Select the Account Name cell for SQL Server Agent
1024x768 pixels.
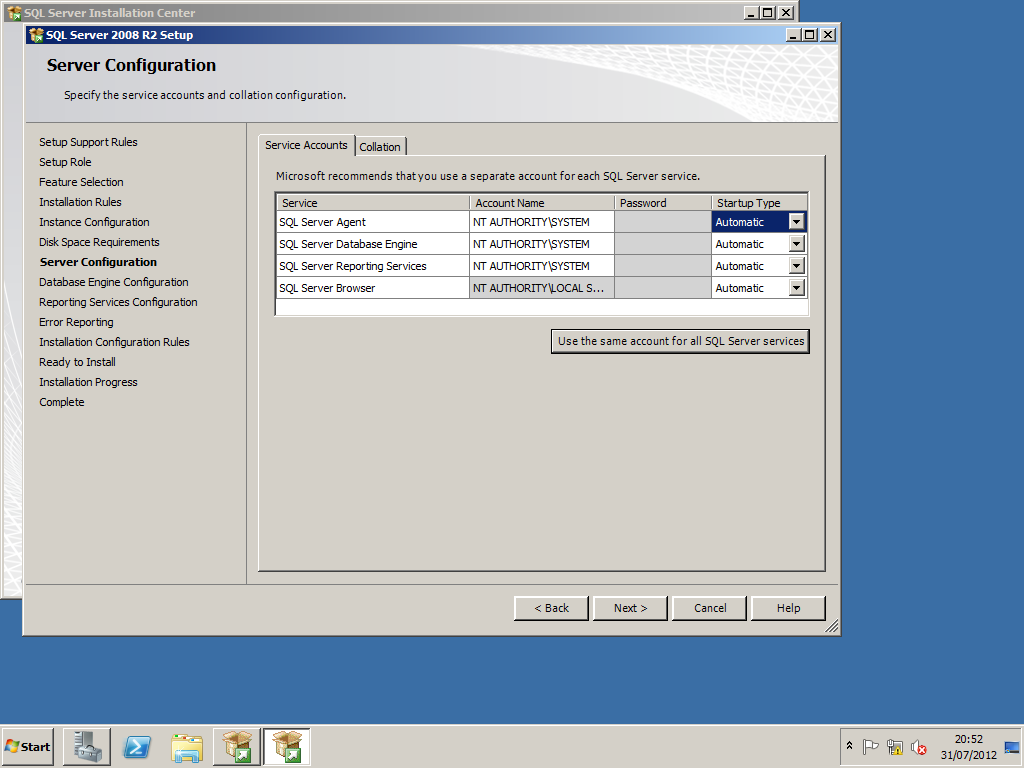pyautogui.click(x=542, y=222)
